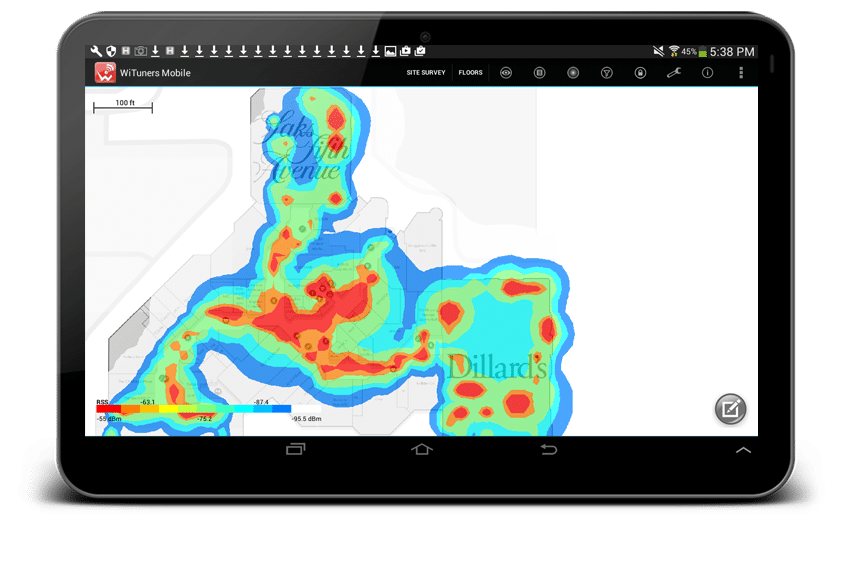Image resolution: width=845 pixels, height=564 pixels.
Task: Click the -63.1 legend value
Action: (x=147, y=402)
